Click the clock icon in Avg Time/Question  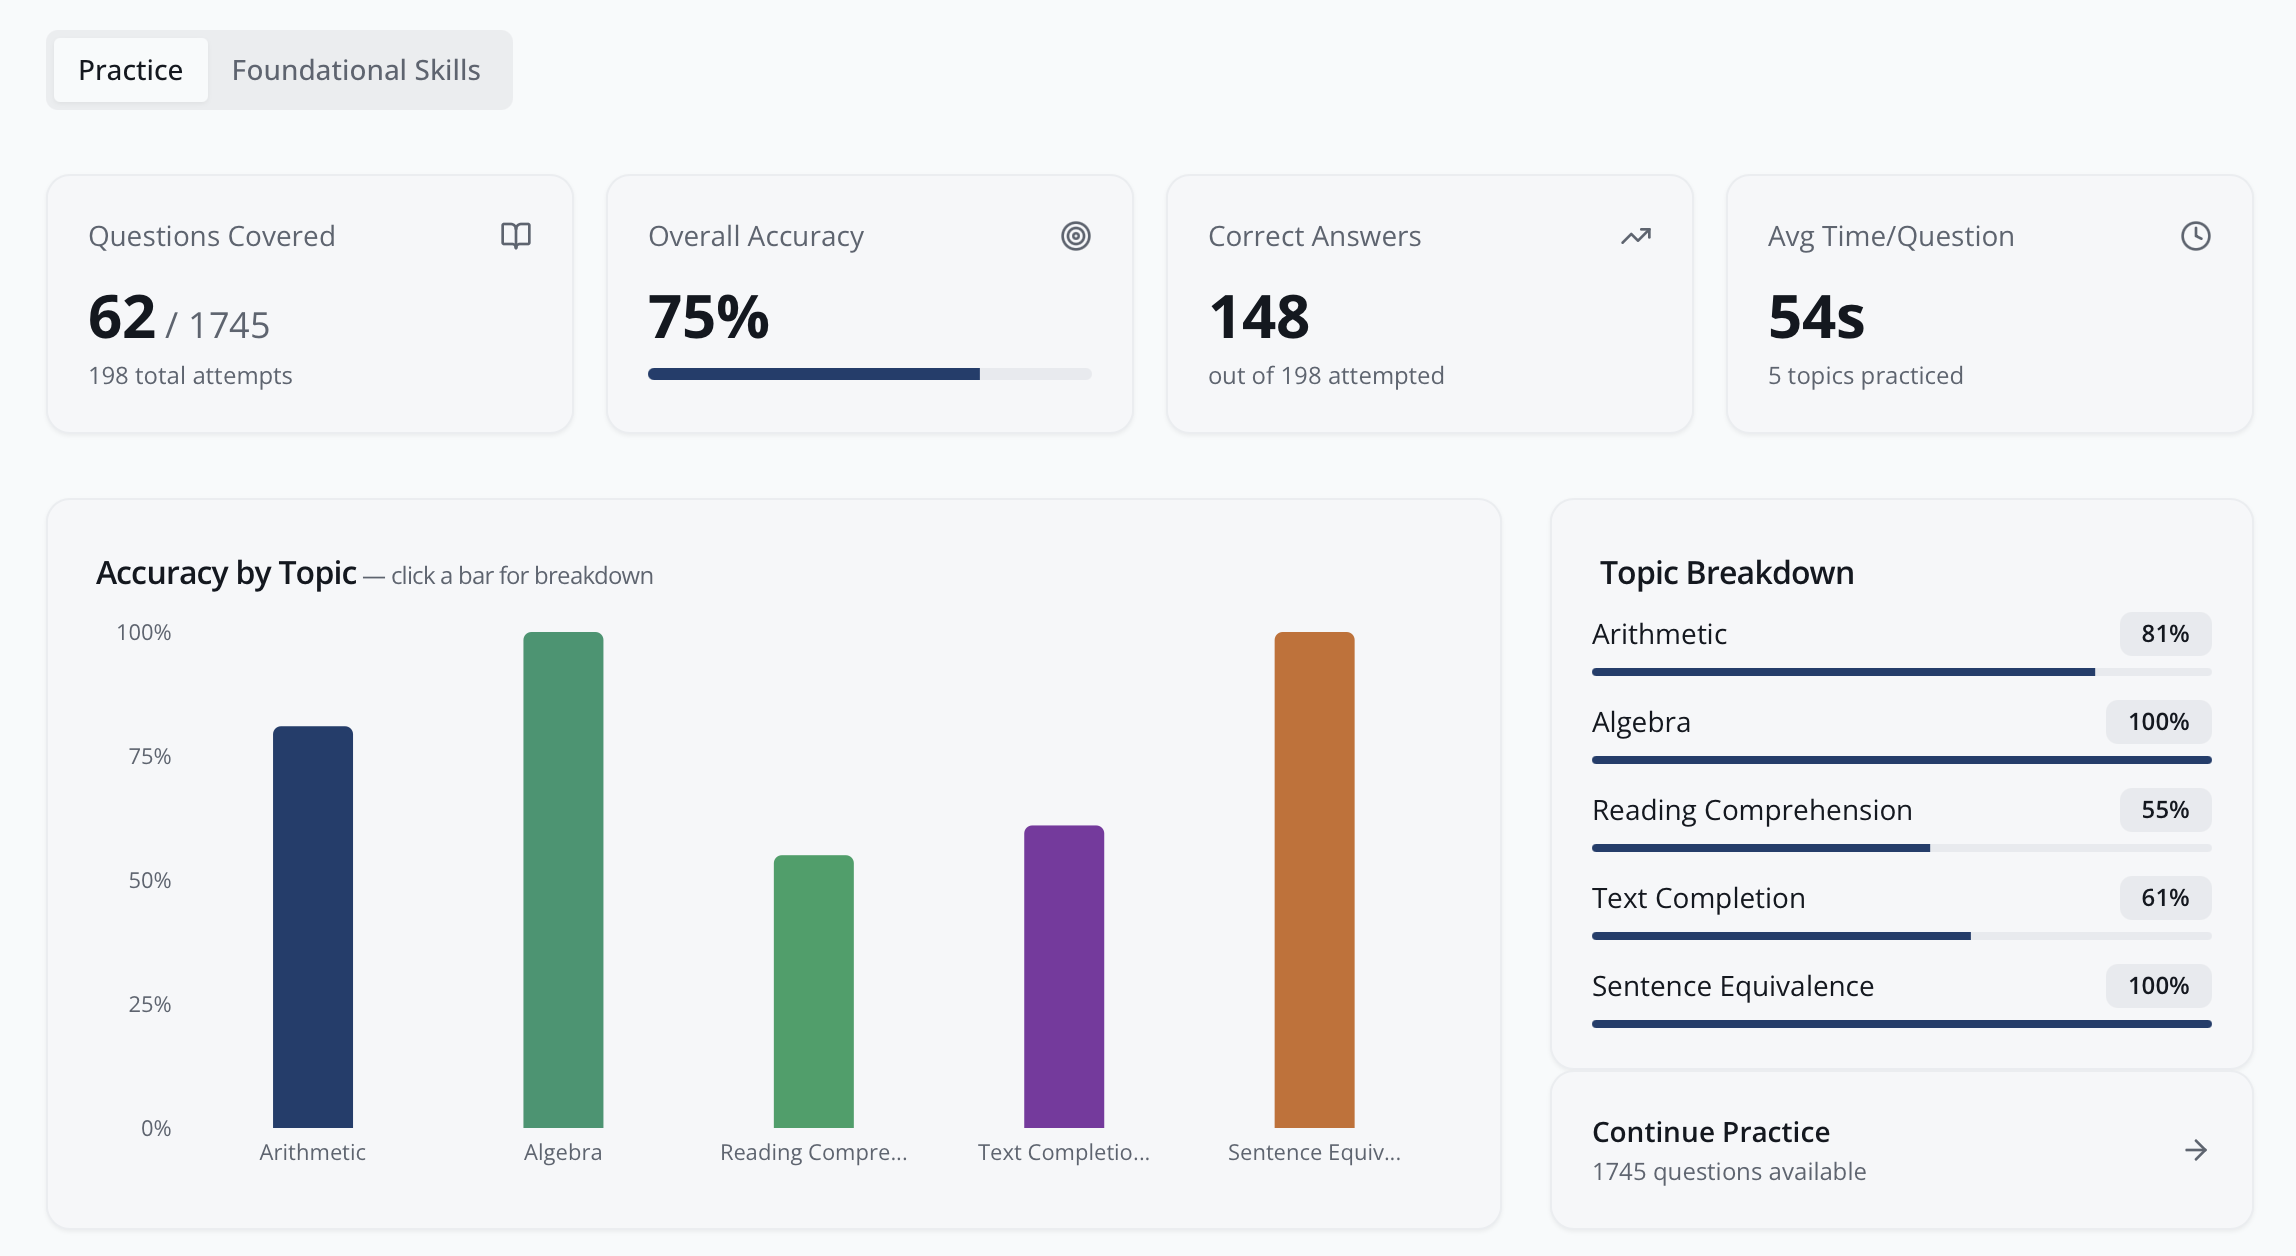click(2196, 236)
